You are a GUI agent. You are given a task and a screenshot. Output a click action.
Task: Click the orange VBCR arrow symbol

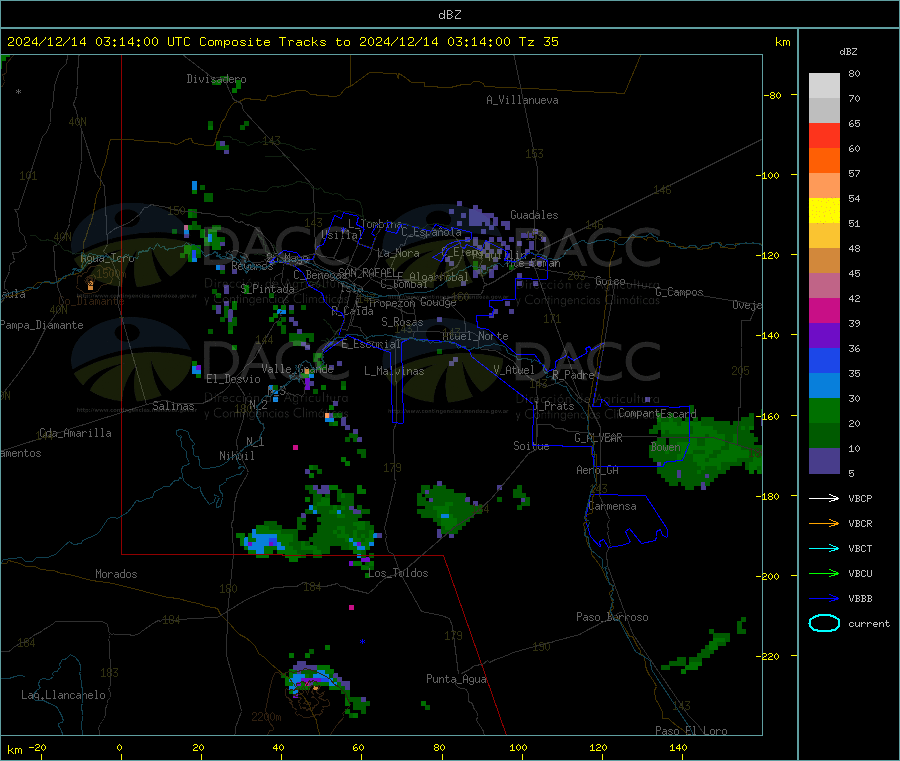point(824,523)
